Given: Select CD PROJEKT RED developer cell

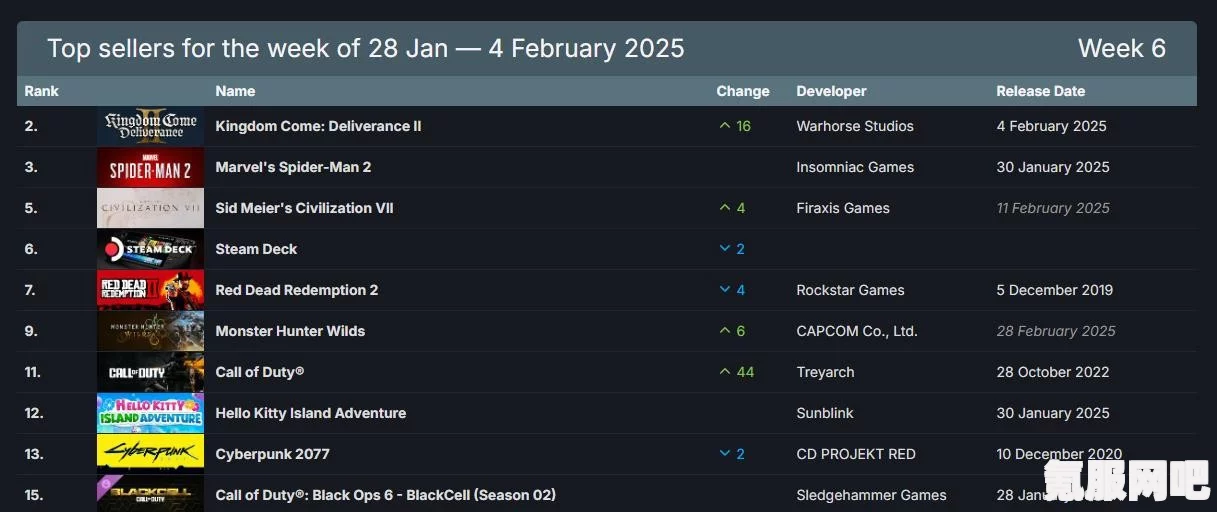Looking at the screenshot, I should tap(856, 454).
